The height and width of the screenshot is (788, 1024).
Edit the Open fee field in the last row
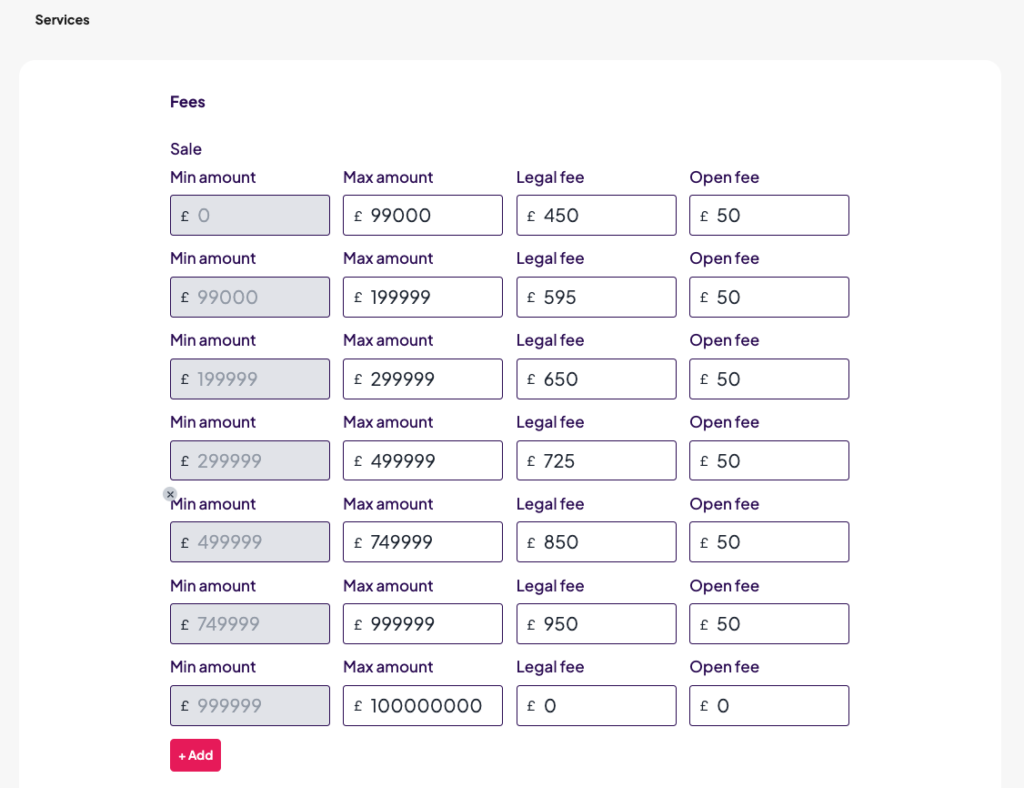769,706
